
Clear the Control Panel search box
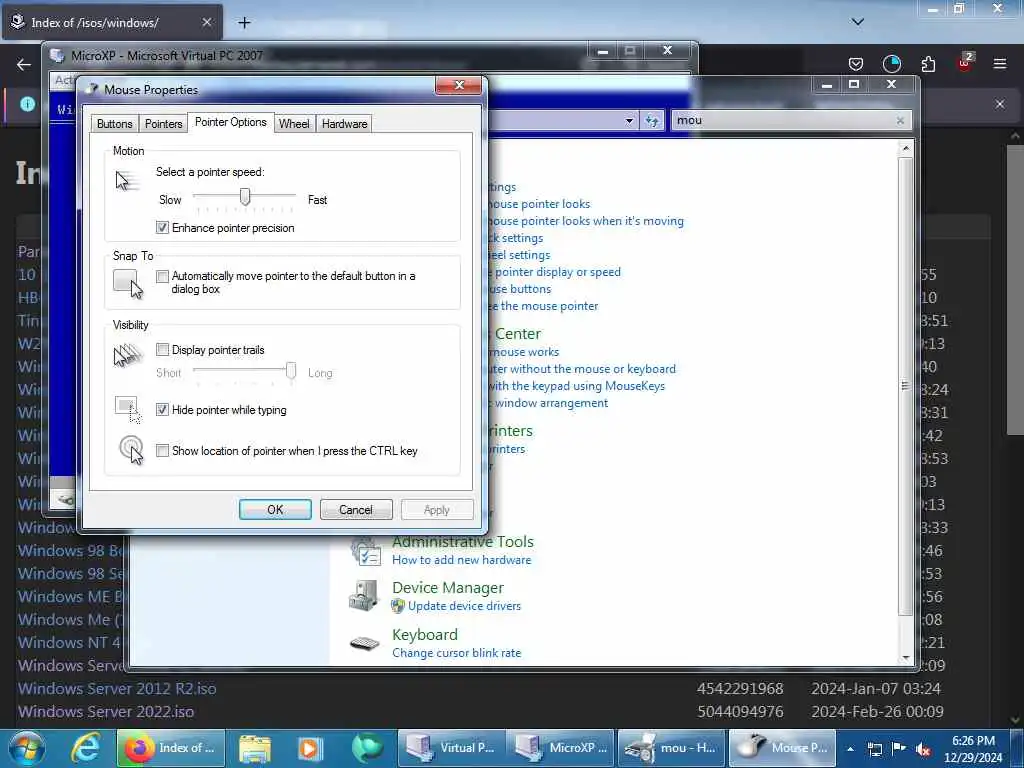[900, 120]
